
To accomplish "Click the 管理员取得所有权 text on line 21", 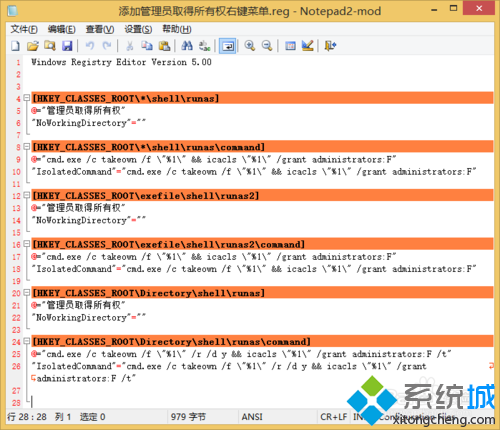I will tap(83, 305).
